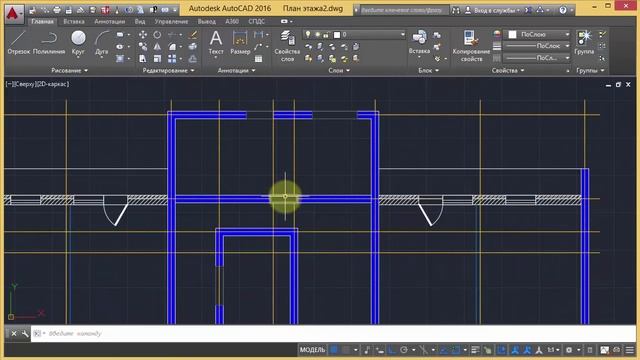Screen dimensions: 640x360
Task: Click Копирование свойств match properties
Action: coord(471,46)
